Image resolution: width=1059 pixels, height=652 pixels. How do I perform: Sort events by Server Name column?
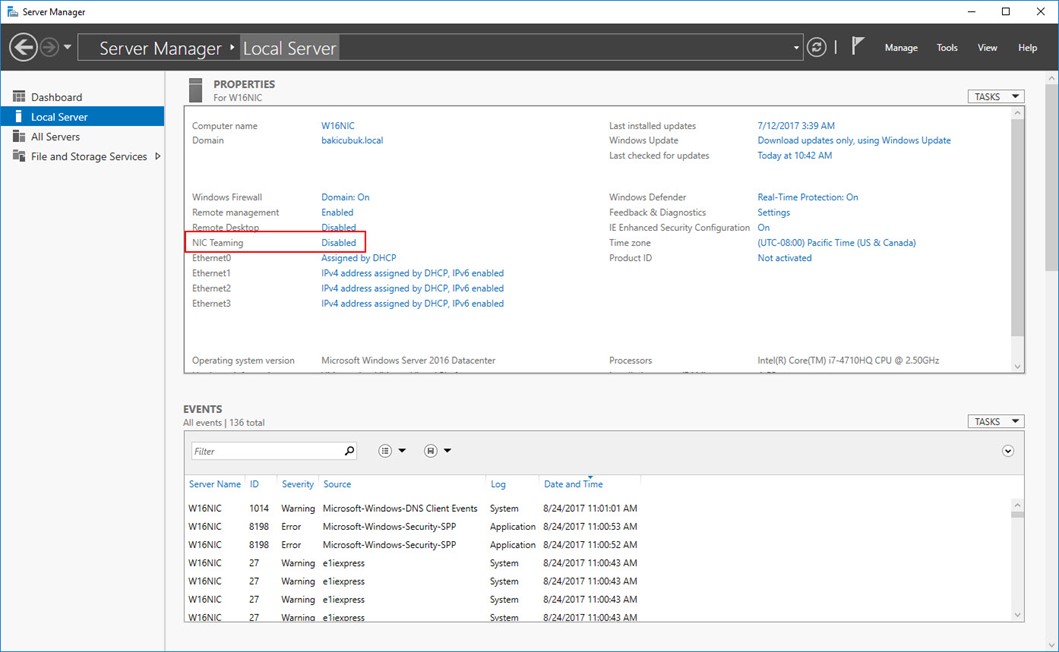point(215,484)
